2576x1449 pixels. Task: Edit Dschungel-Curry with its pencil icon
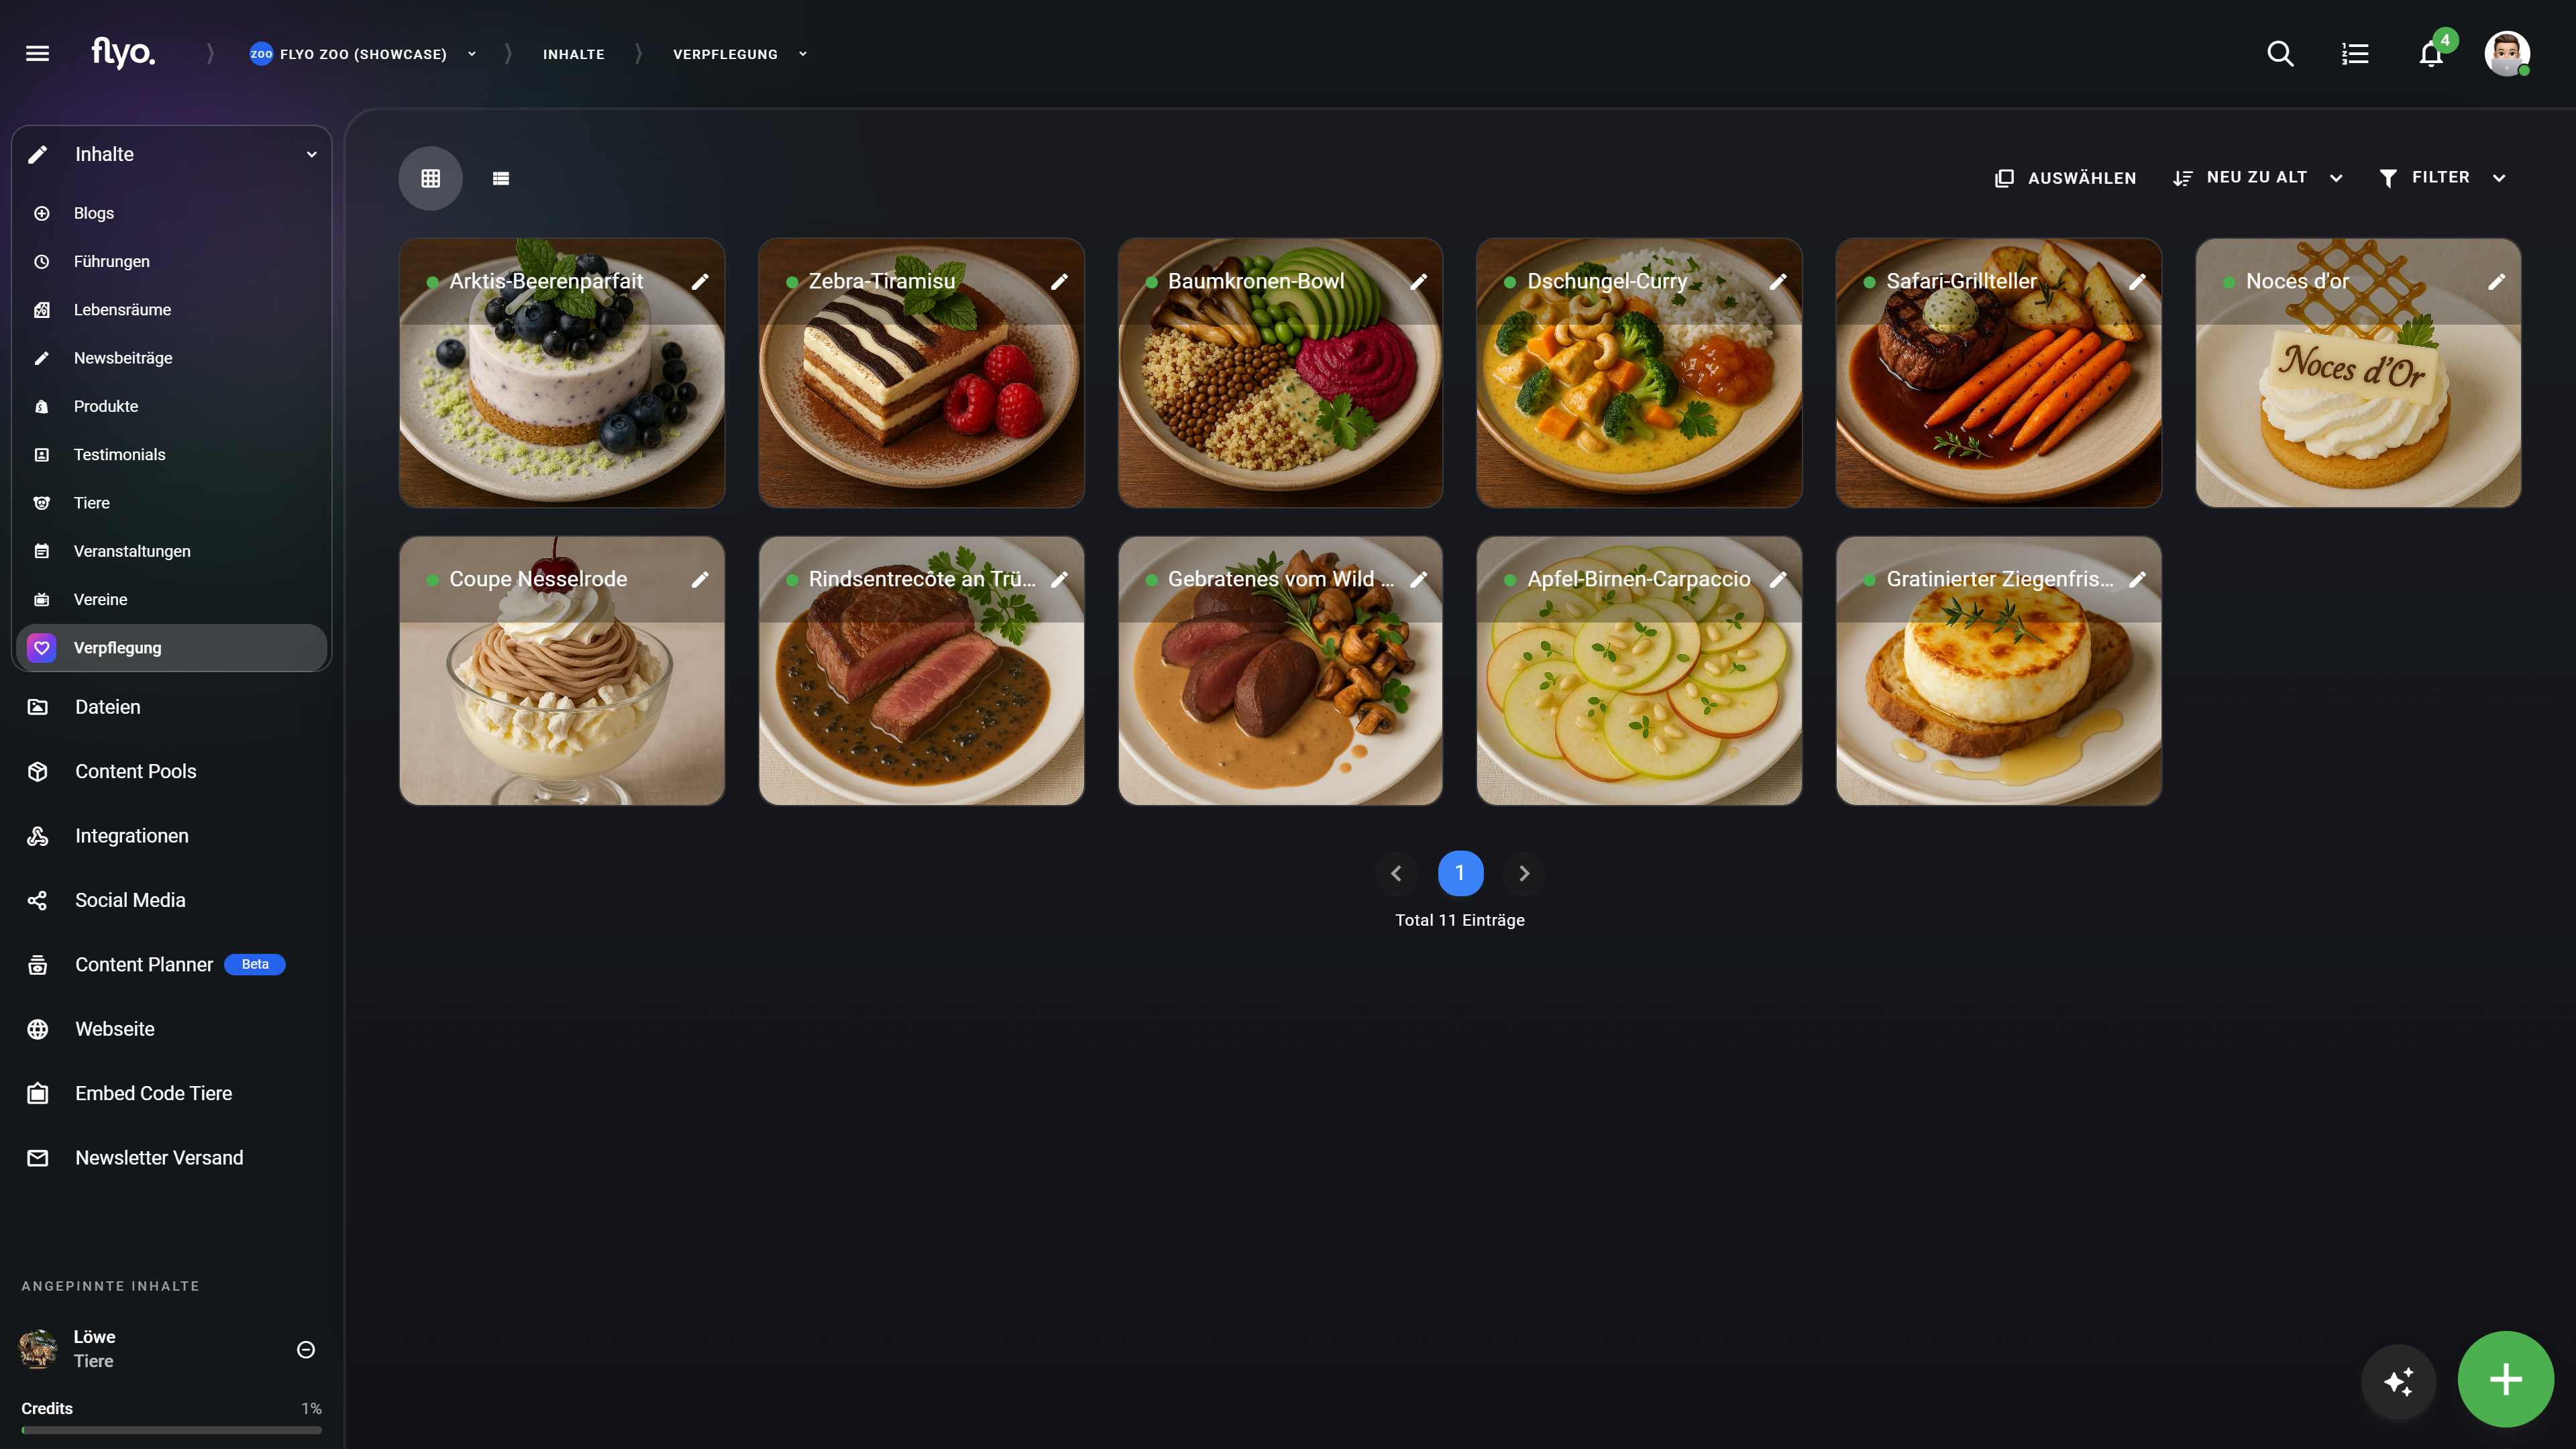1778,282
